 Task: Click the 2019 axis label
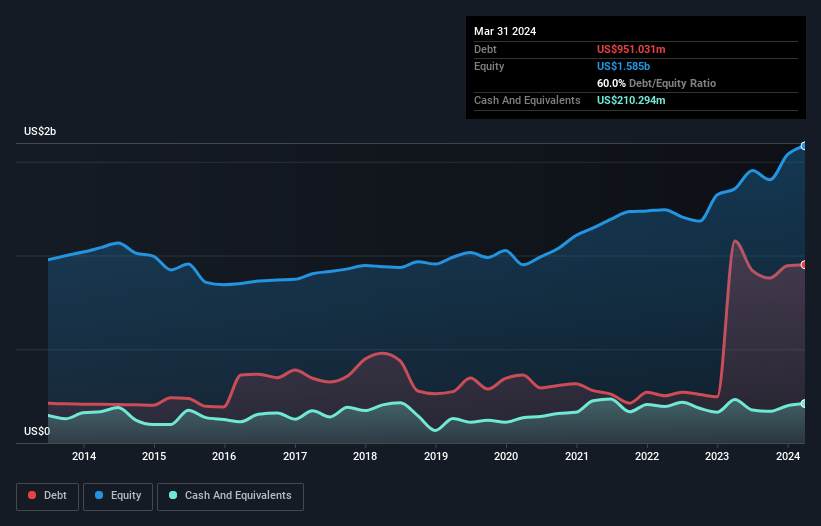(436, 456)
